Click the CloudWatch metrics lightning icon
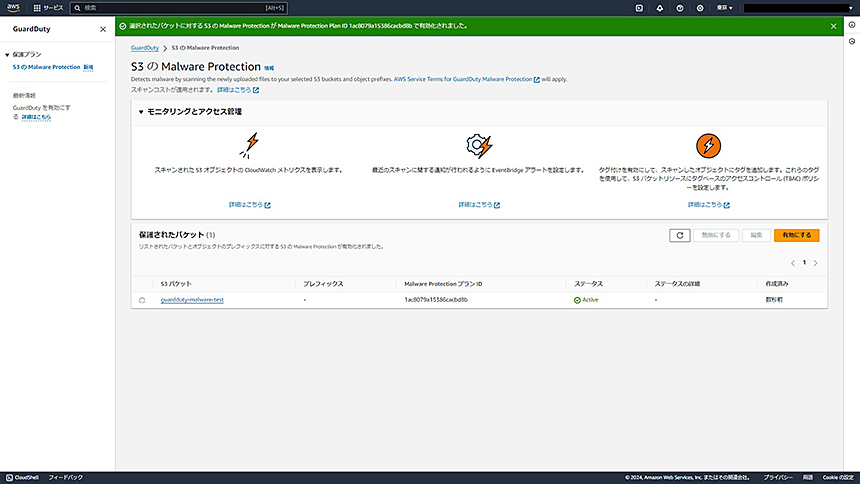Viewport: 860px width, 484px height. tap(250, 145)
